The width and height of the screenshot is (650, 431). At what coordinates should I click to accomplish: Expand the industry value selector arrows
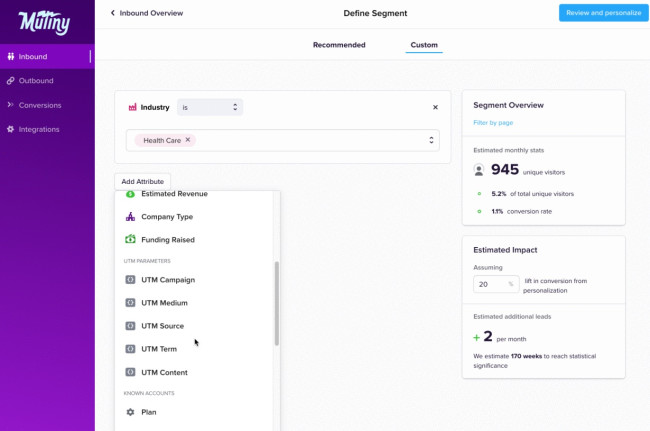point(431,140)
